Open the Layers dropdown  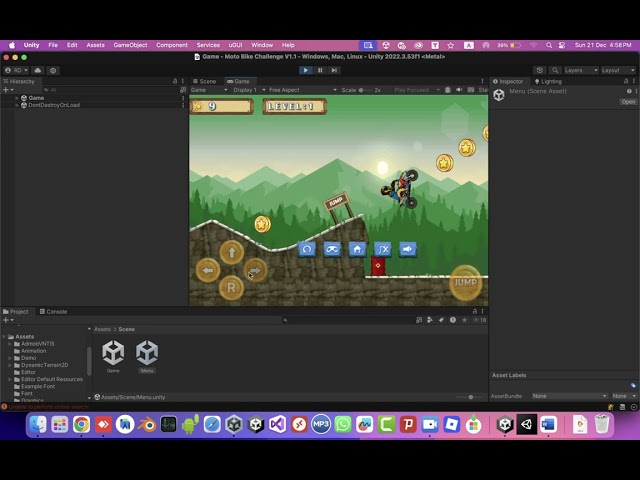tap(581, 70)
